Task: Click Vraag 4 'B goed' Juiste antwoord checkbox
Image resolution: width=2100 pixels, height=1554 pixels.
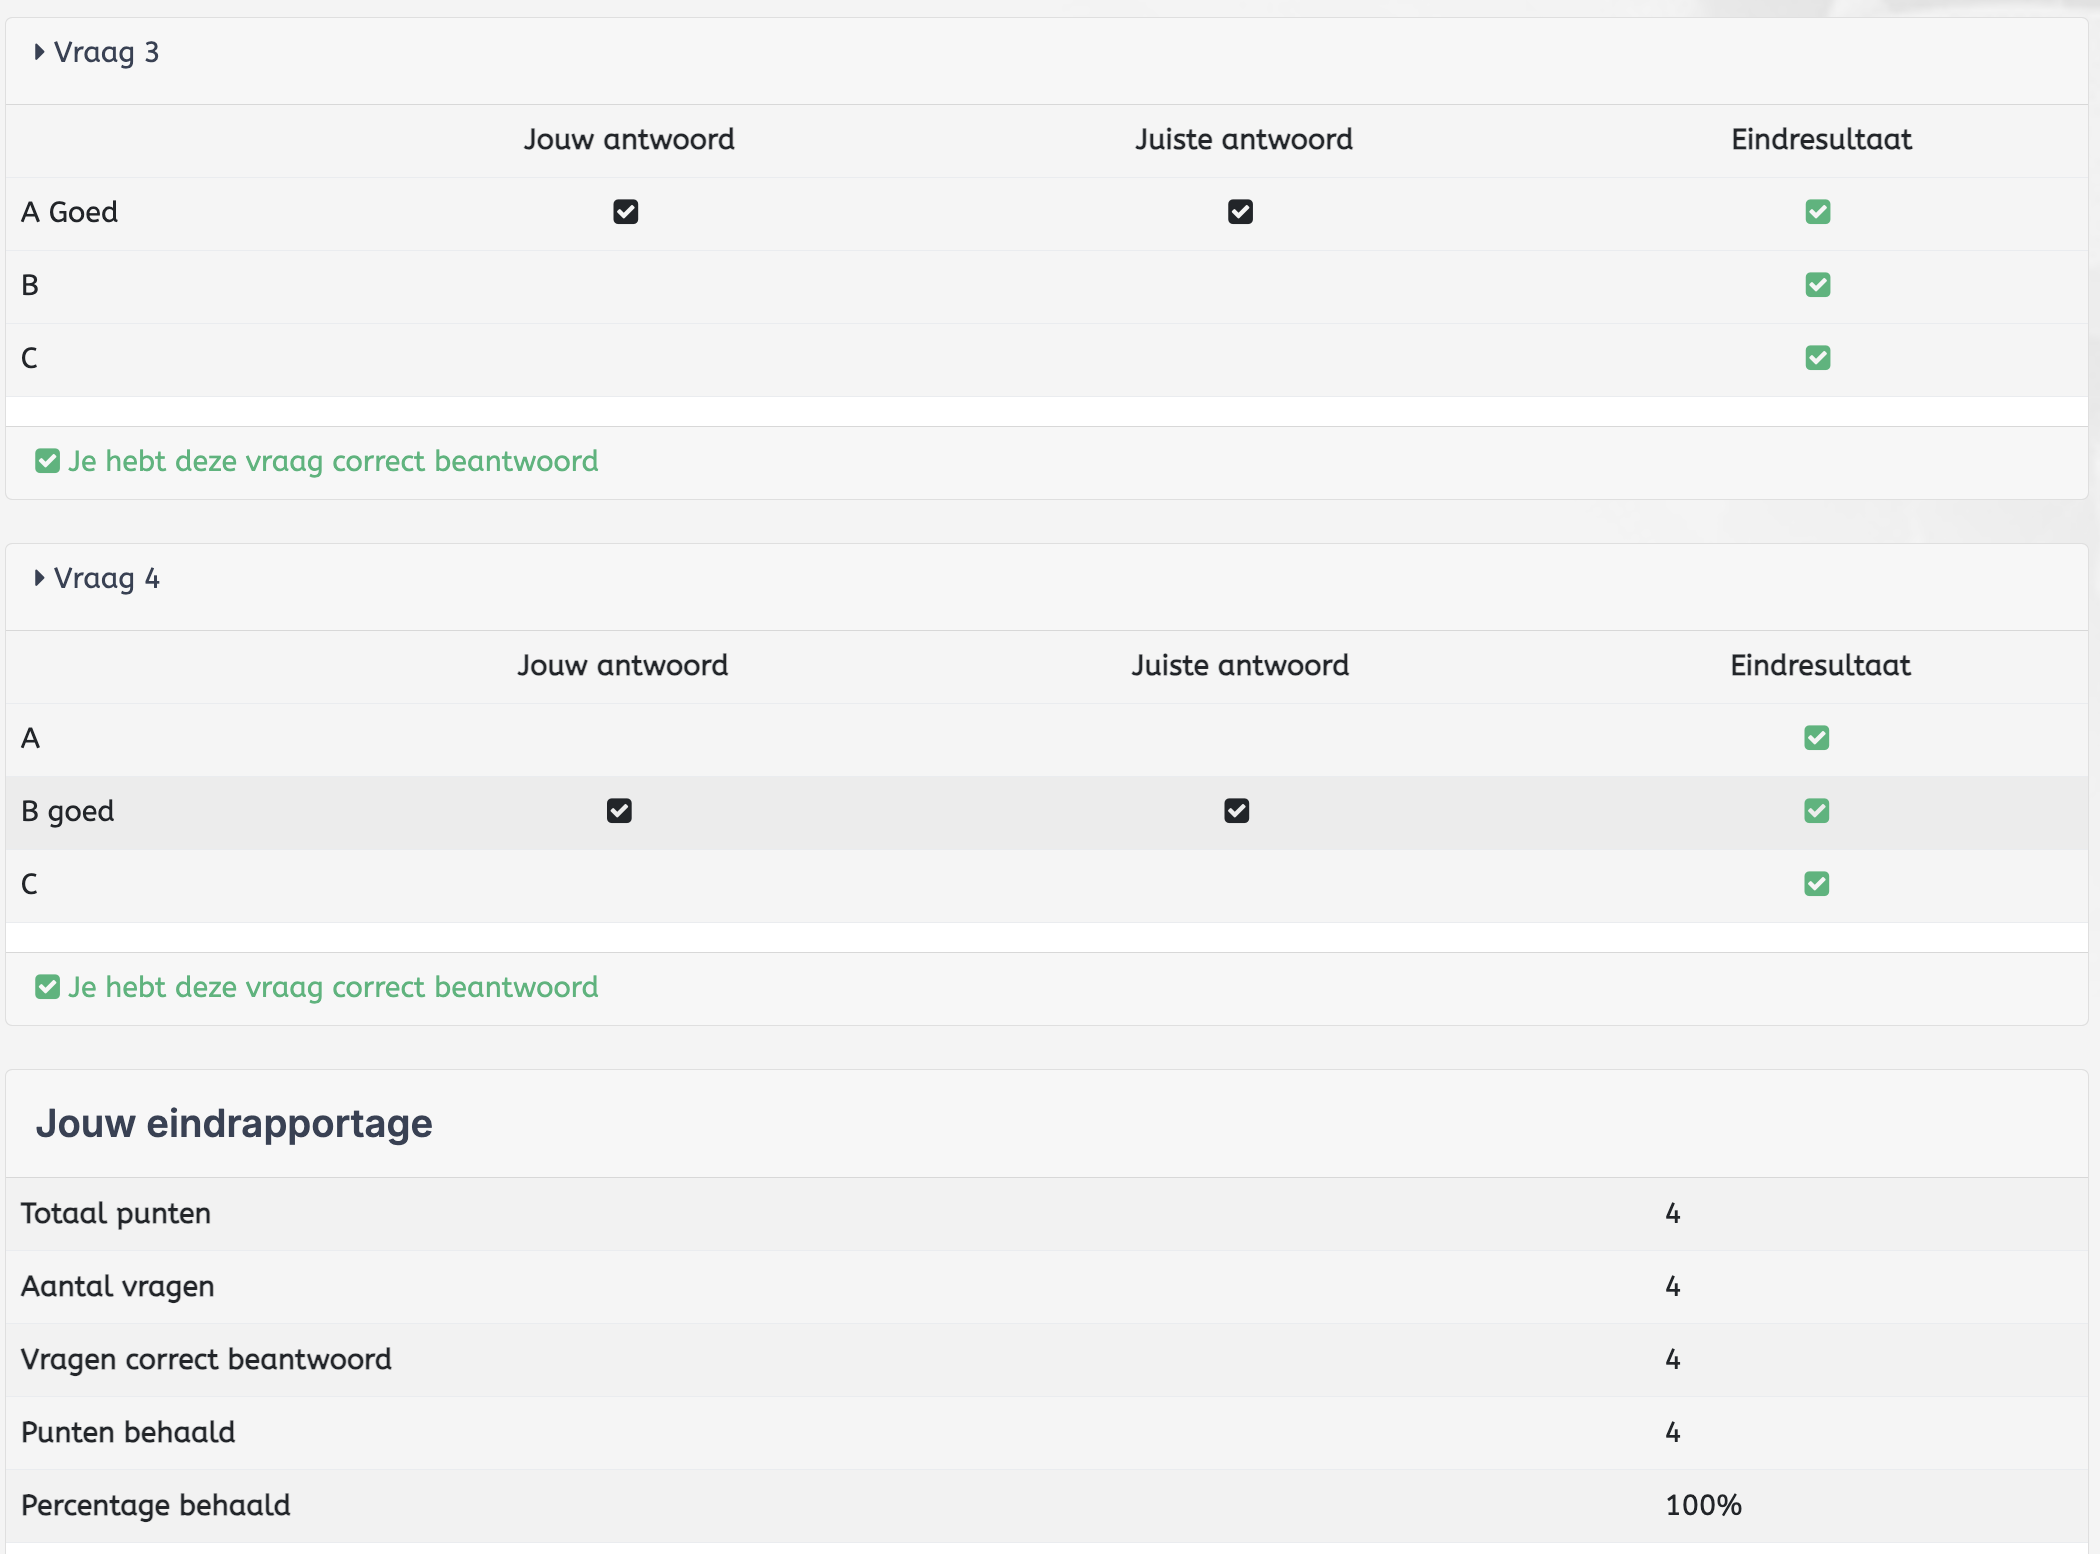Action: [1236, 811]
